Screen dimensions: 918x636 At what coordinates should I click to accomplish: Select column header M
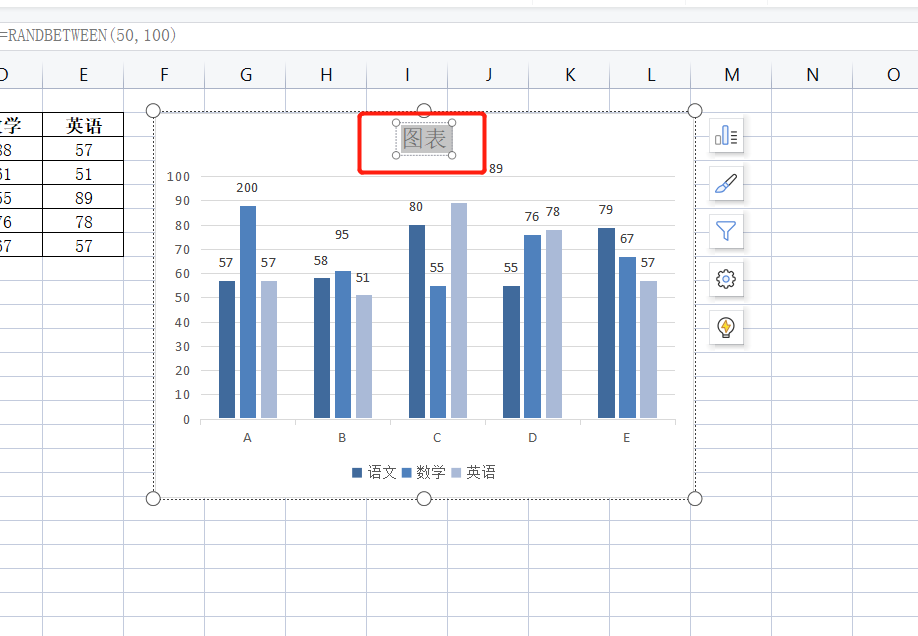click(x=731, y=75)
